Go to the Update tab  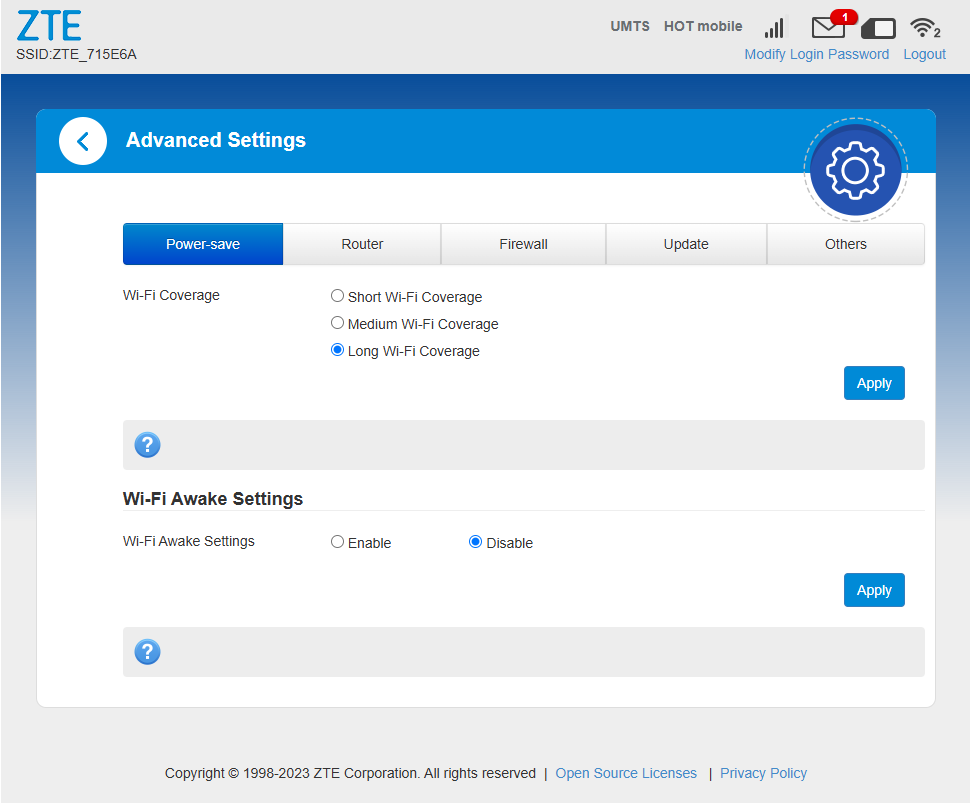click(686, 244)
